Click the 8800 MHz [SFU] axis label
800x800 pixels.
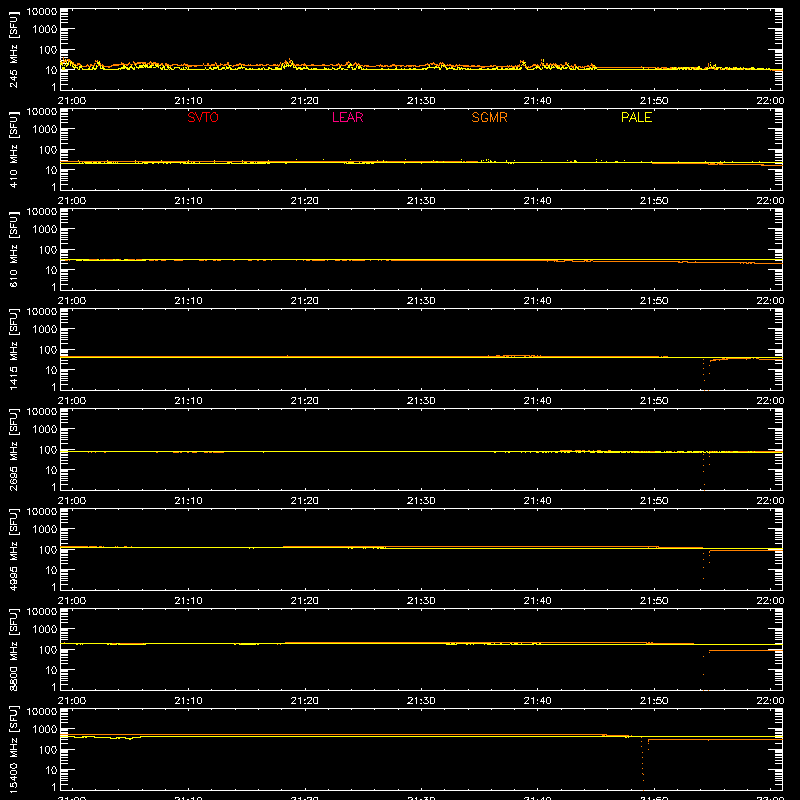click(13, 649)
